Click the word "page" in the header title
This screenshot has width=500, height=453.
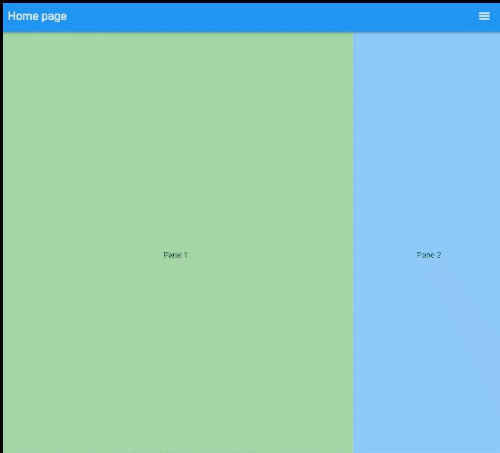54,17
